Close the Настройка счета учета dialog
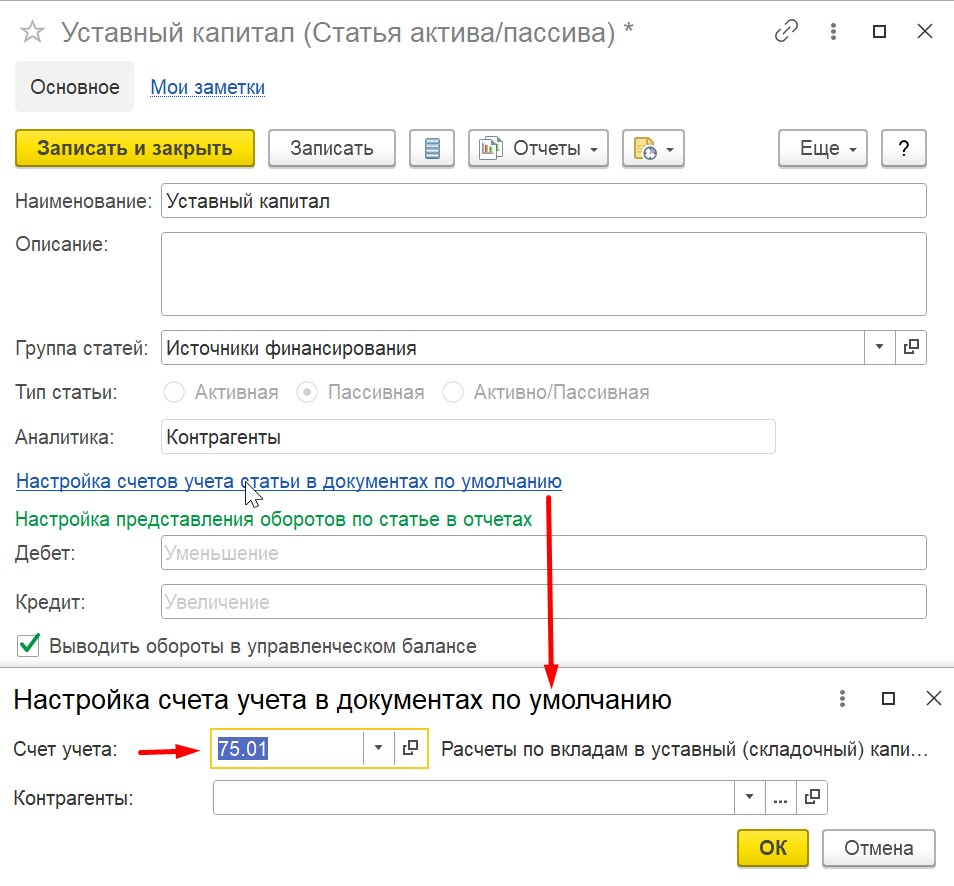The height and width of the screenshot is (886, 954). [934, 698]
